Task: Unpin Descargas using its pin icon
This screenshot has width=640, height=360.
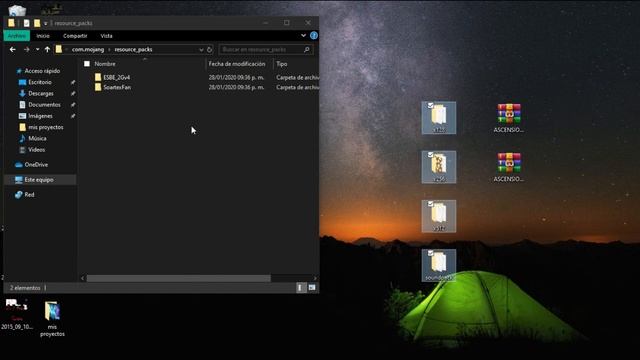Action: [73, 93]
